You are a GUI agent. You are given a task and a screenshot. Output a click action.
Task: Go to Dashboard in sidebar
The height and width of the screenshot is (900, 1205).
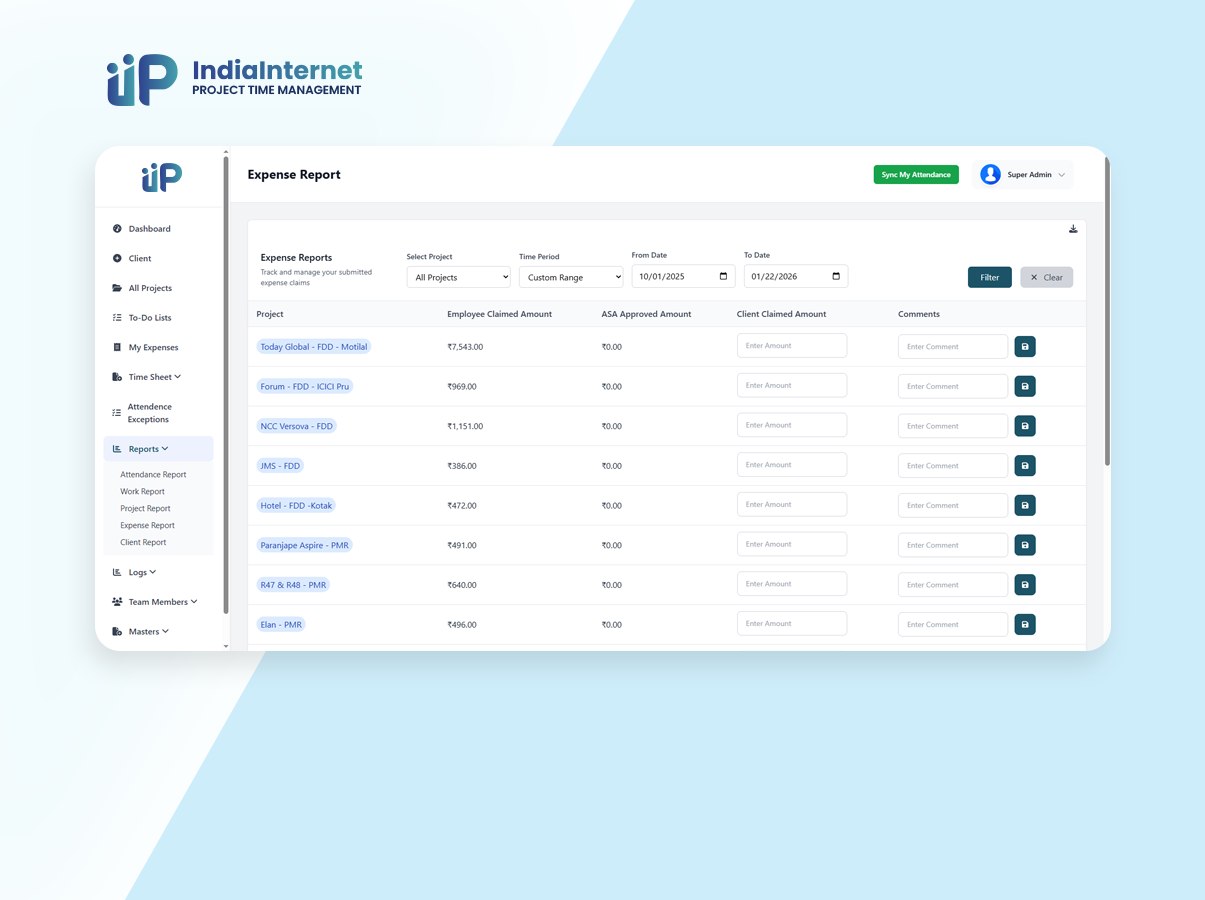tap(149, 229)
